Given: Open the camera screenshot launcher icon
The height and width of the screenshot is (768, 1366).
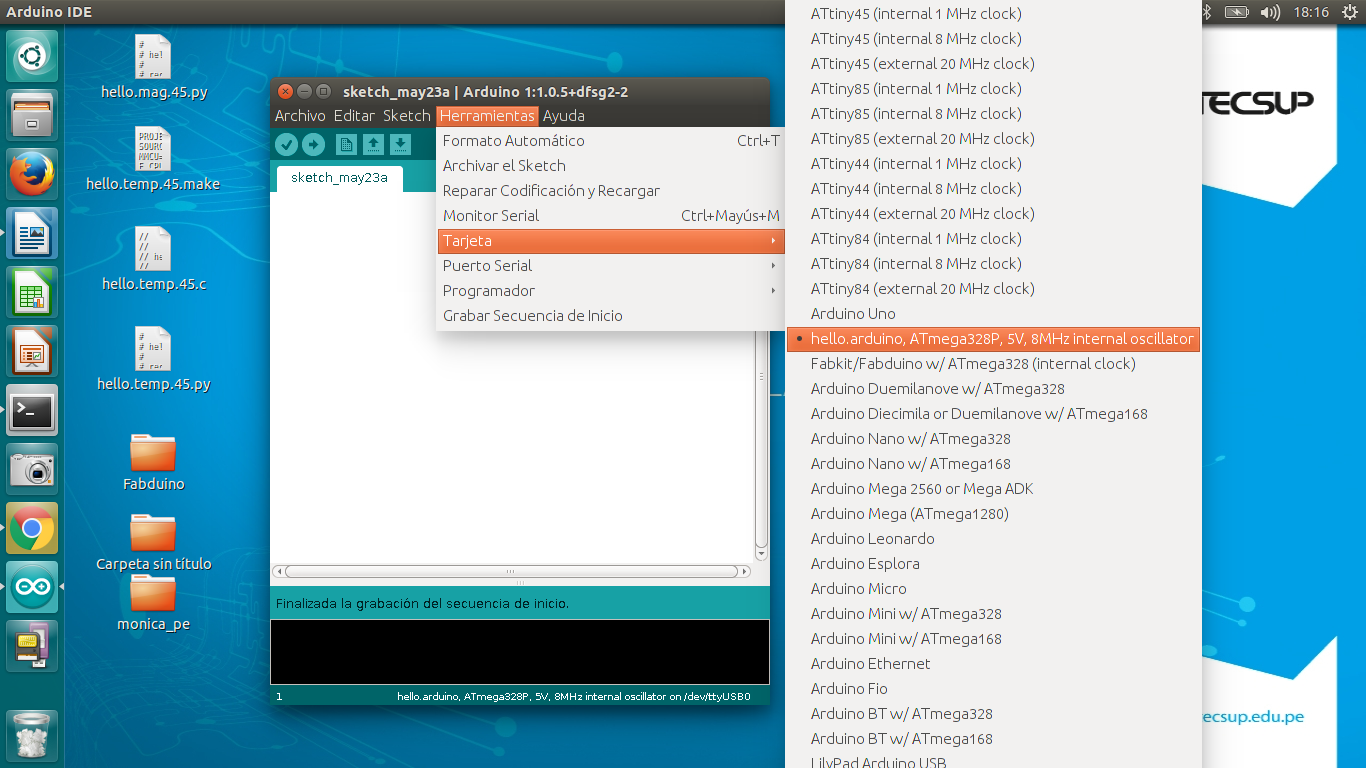Looking at the screenshot, I should pyautogui.click(x=32, y=469).
